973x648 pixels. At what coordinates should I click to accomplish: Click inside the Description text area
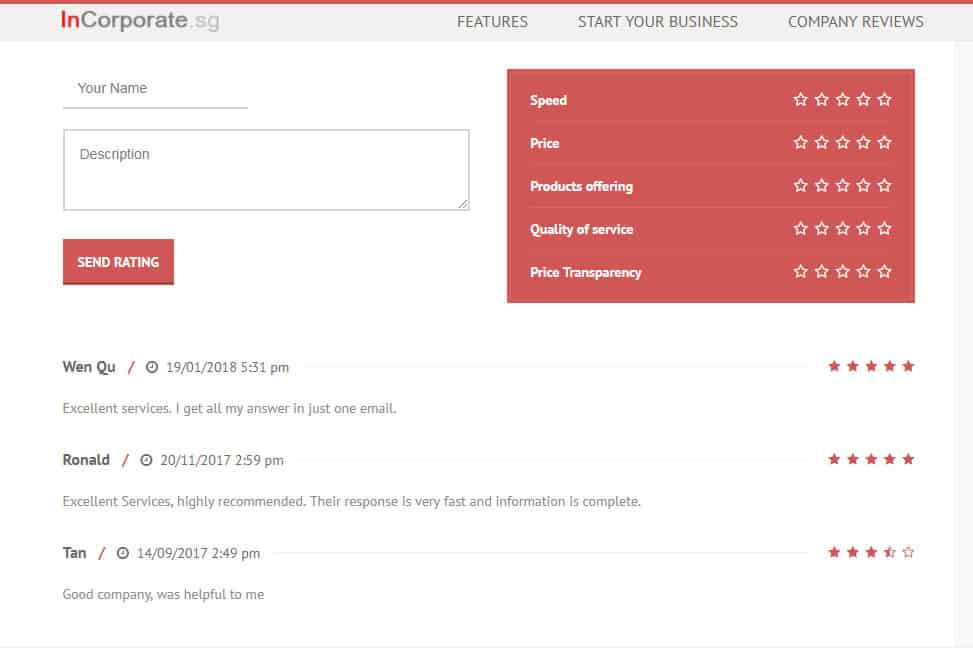(266, 170)
